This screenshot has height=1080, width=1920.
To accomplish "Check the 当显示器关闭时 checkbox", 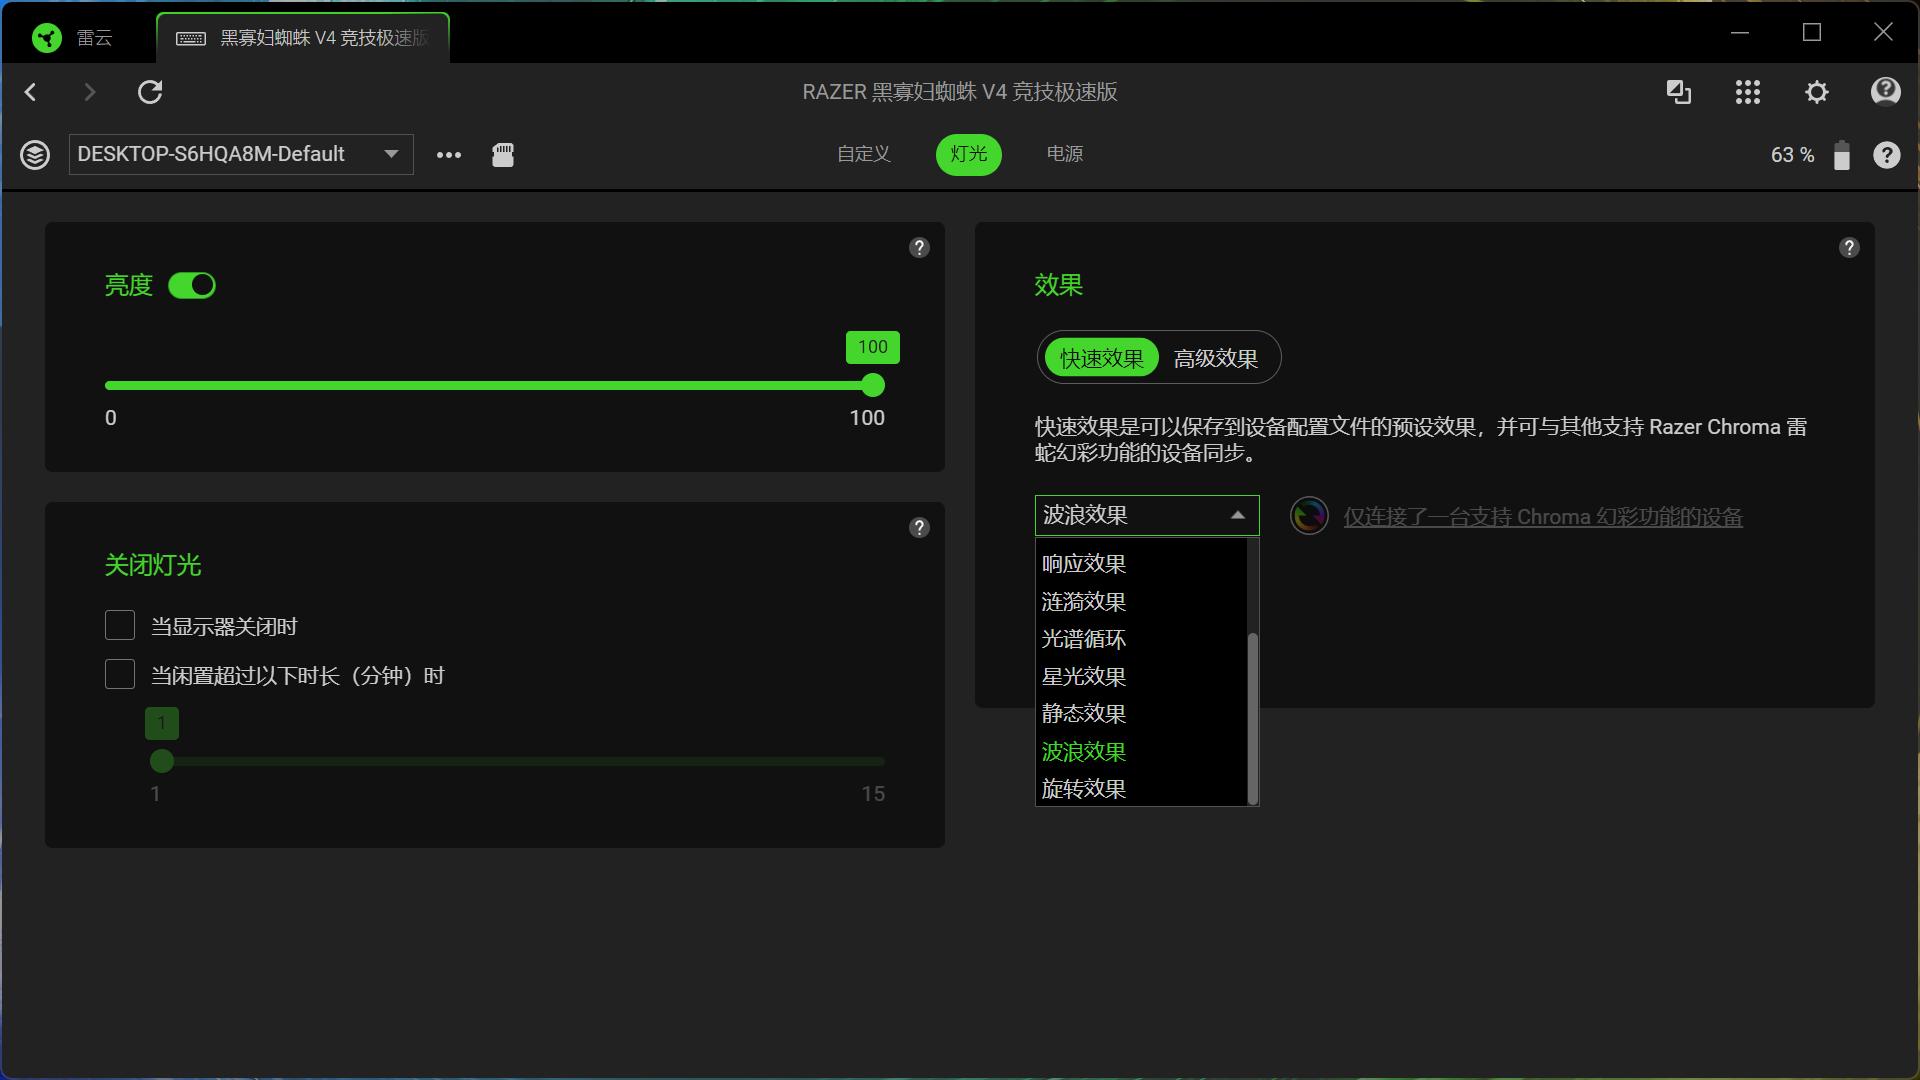I will (x=120, y=626).
